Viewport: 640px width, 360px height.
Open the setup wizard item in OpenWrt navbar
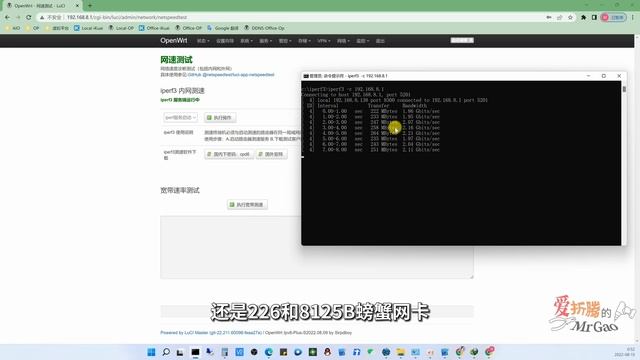point(225,41)
